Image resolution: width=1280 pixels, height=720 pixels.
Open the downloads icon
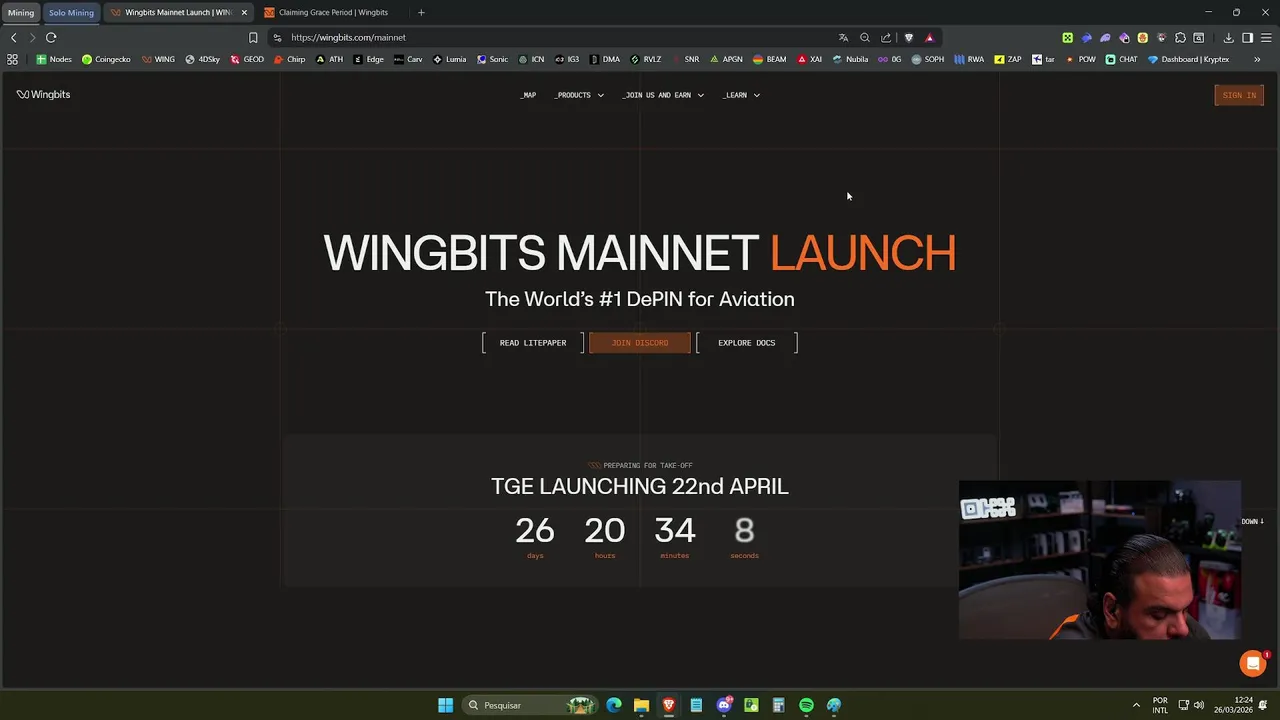click(x=1229, y=38)
